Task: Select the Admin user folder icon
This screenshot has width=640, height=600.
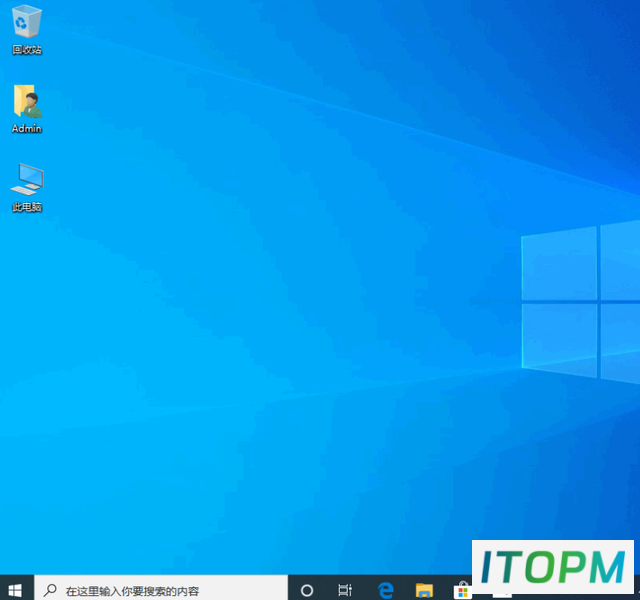Action: click(x=27, y=109)
